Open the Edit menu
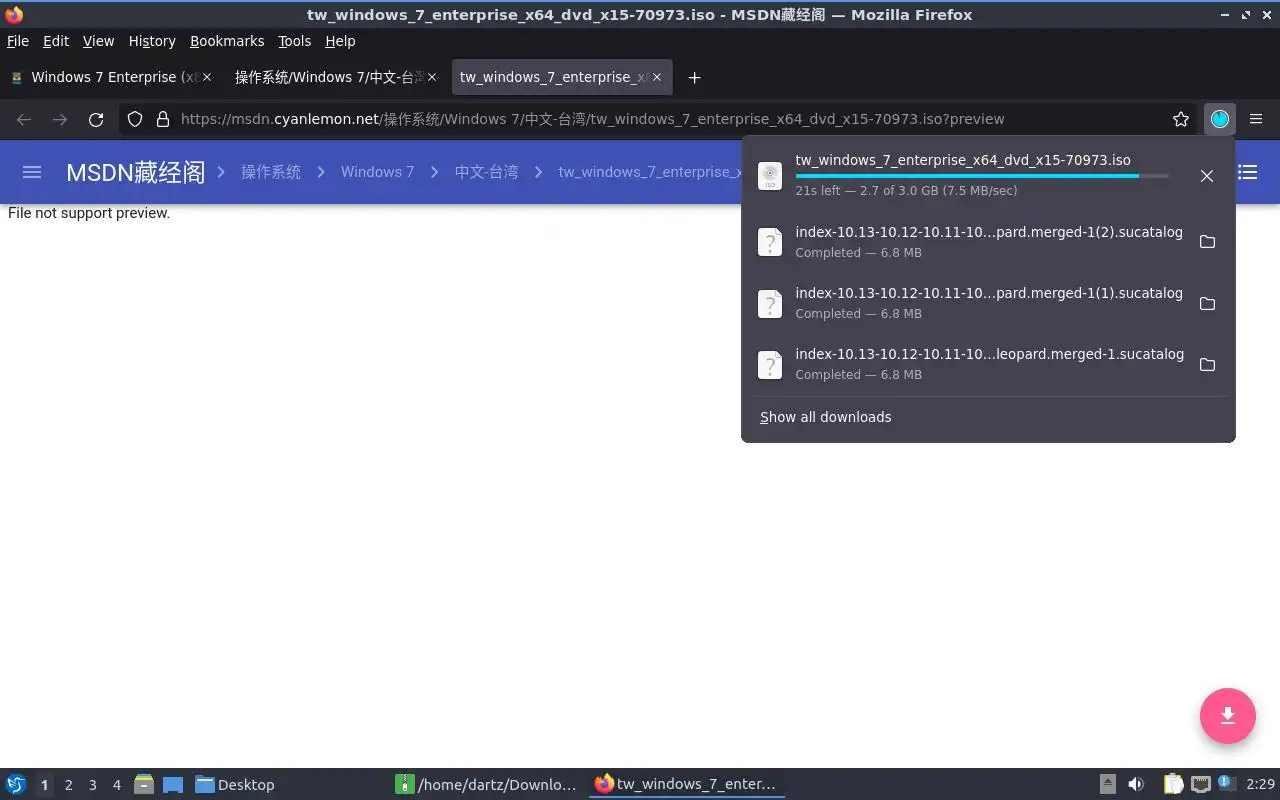This screenshot has height=800, width=1280. point(56,41)
